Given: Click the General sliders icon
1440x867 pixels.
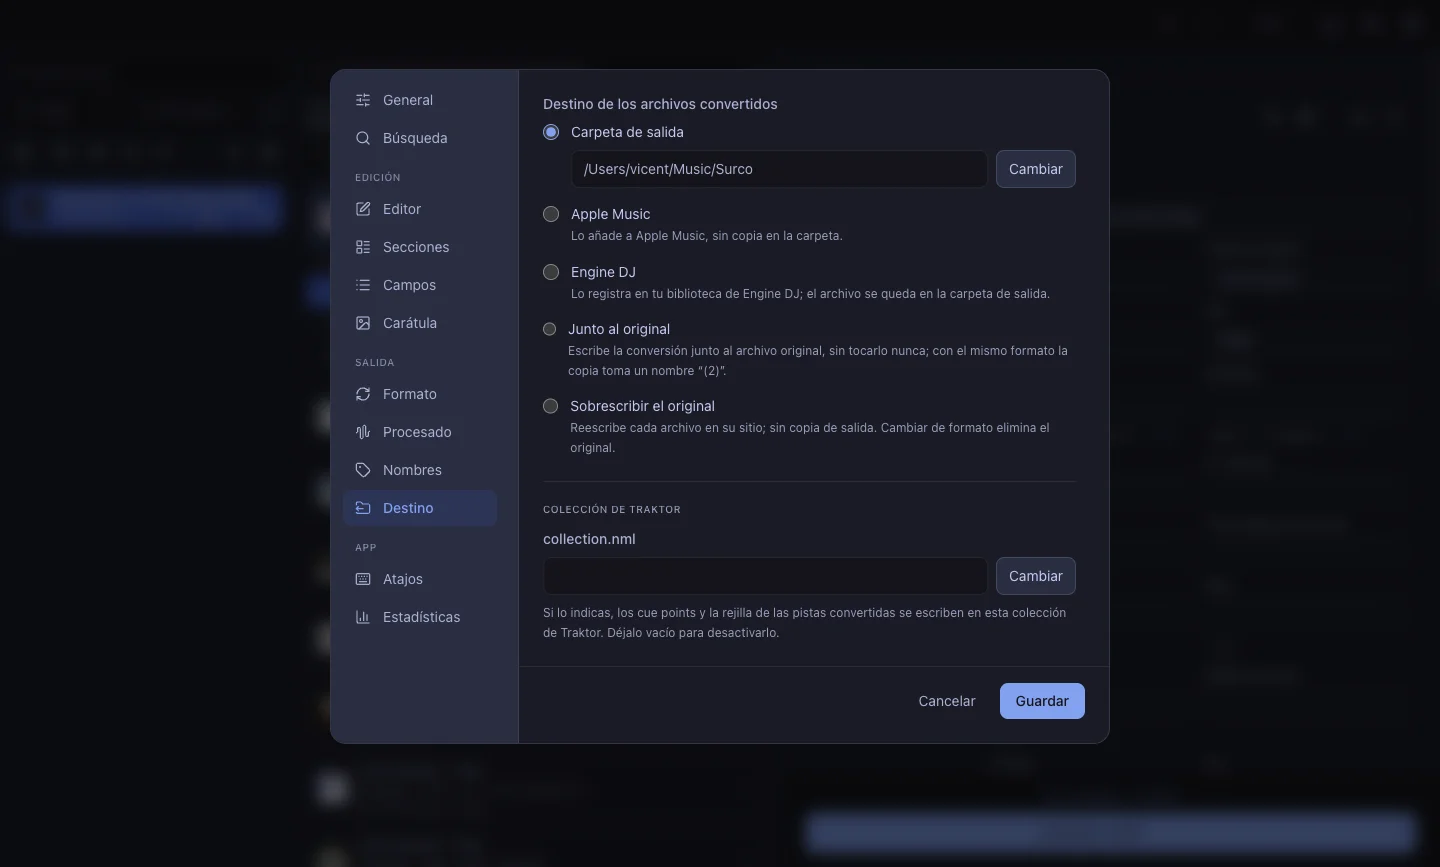Looking at the screenshot, I should click(363, 100).
